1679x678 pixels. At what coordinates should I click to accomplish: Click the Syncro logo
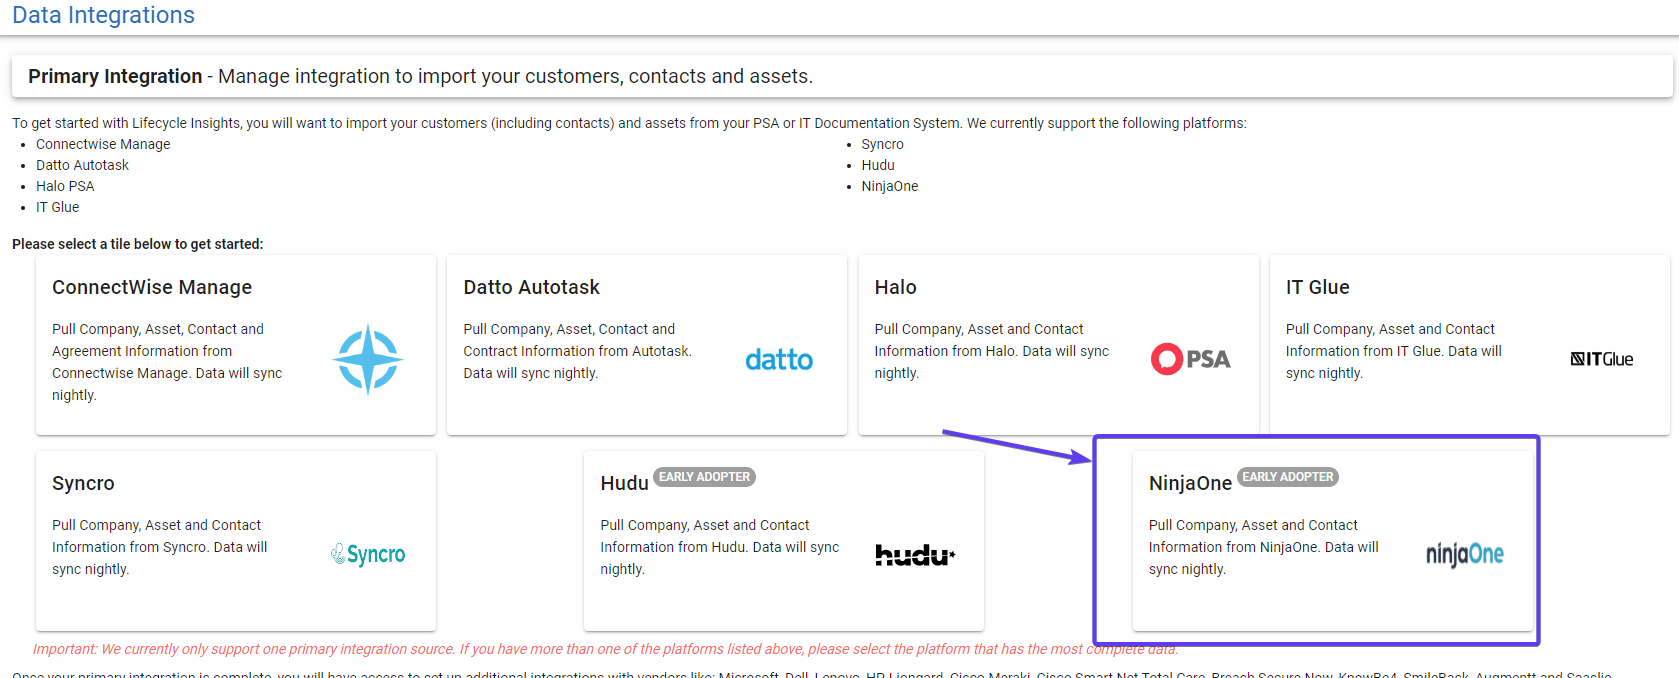pos(368,554)
